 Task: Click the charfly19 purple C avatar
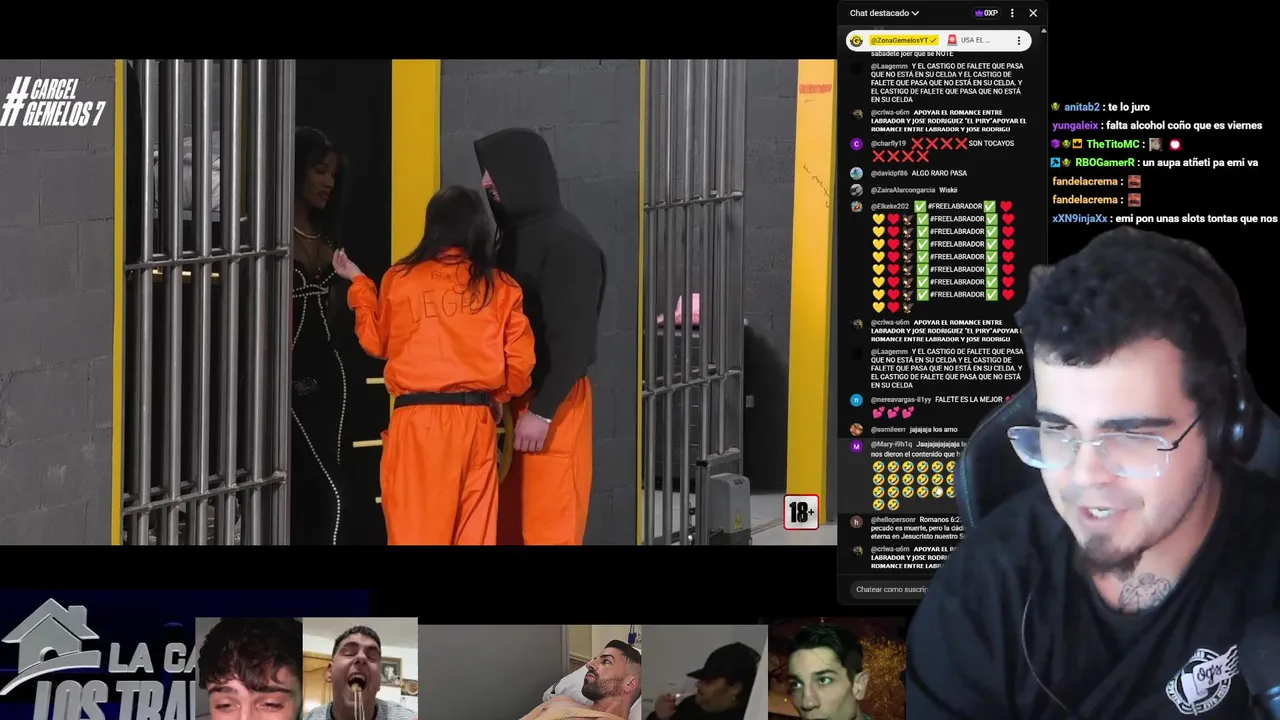pos(856,144)
